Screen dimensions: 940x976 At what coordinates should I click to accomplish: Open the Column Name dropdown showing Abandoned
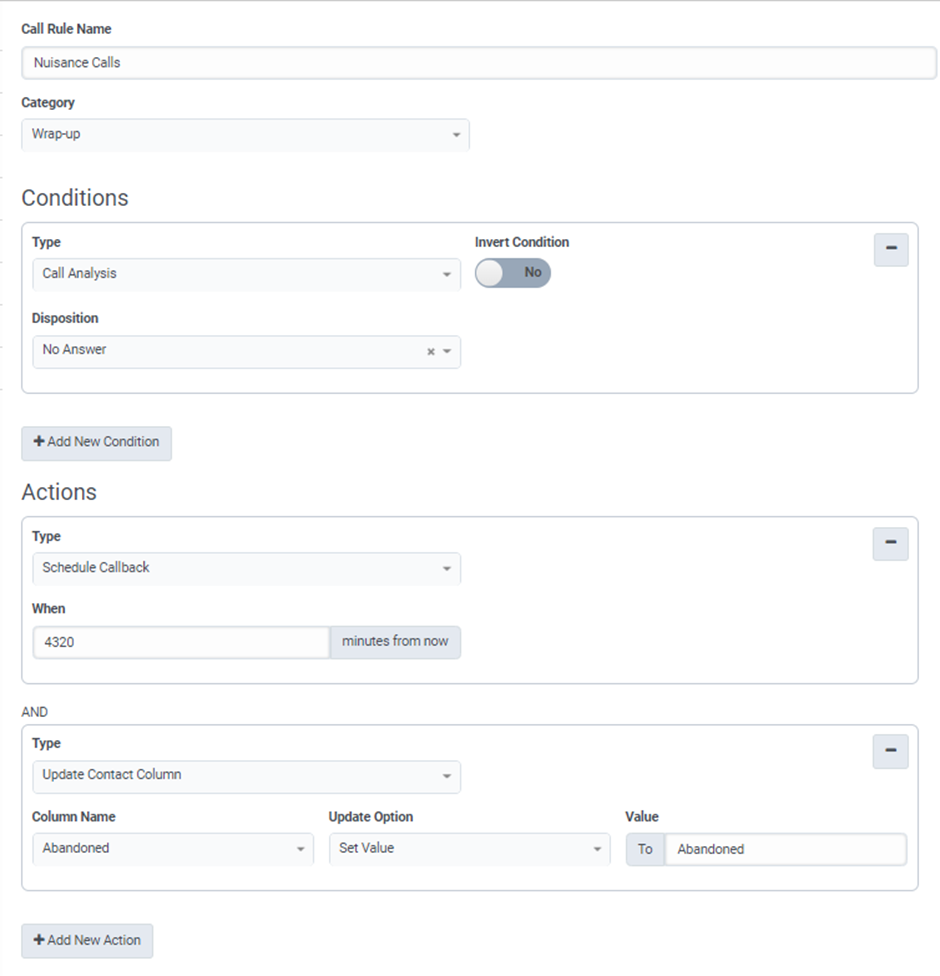[x=172, y=849]
